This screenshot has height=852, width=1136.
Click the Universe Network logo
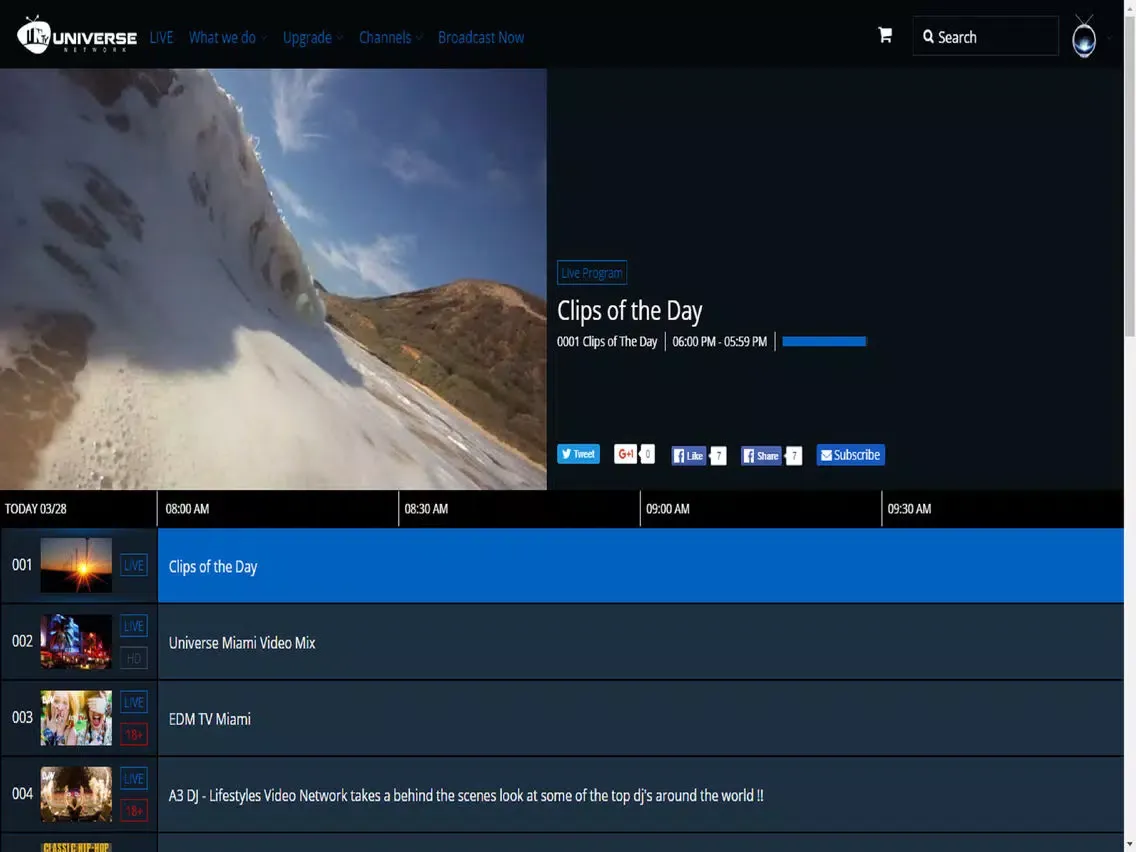pos(77,35)
